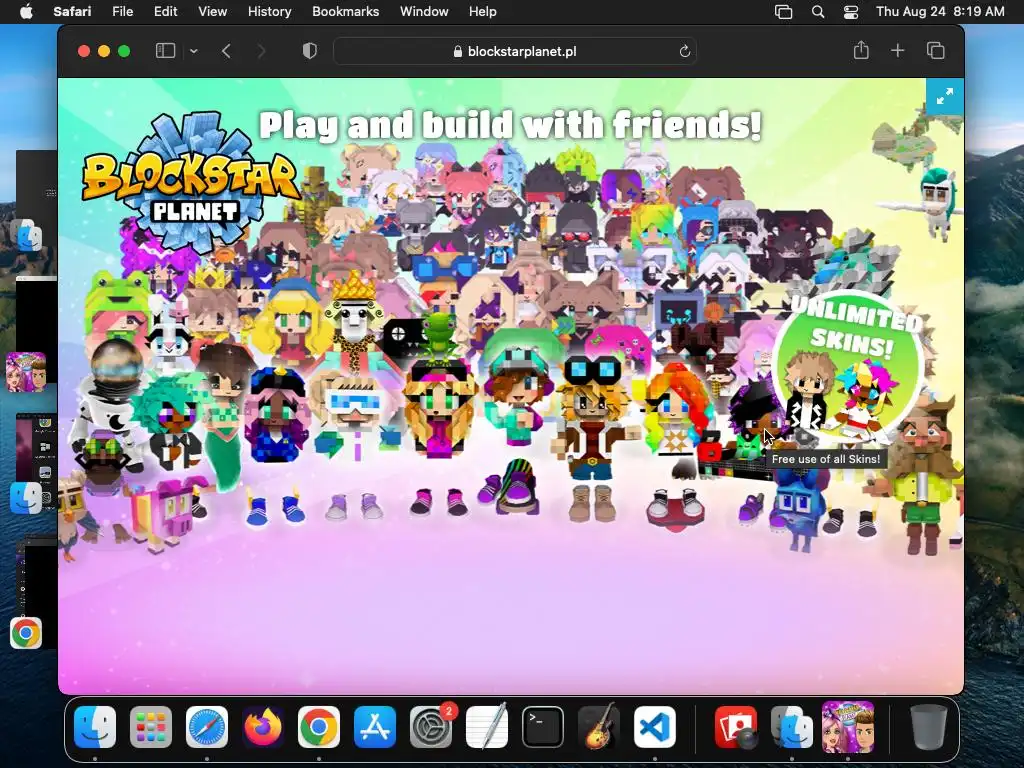Show the tab overview
Viewport: 1024px width, 768px height.
tap(936, 50)
